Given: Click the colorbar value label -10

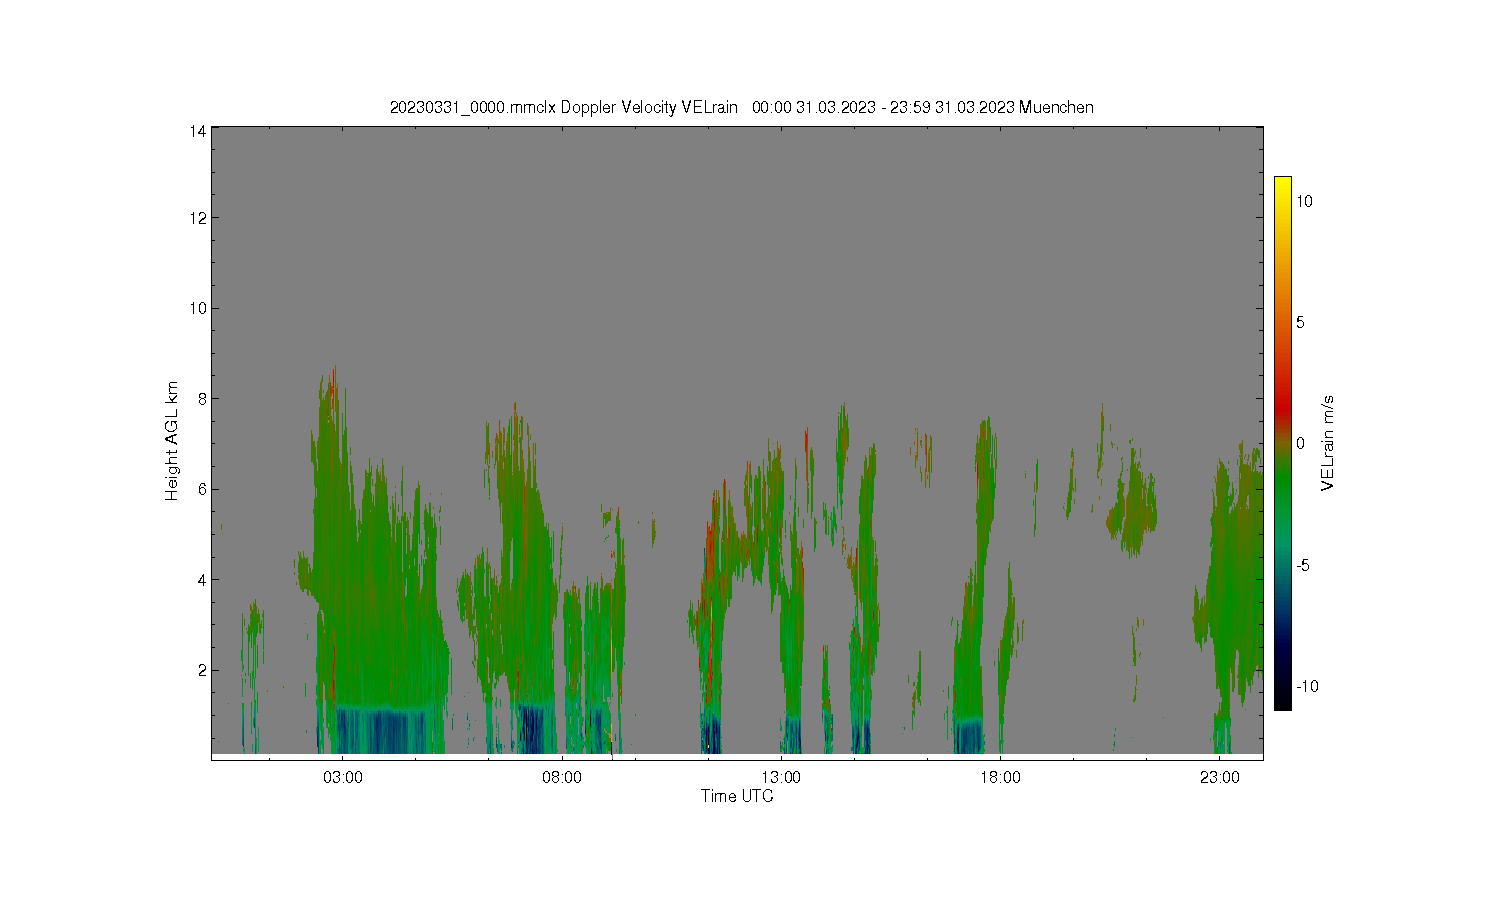Looking at the screenshot, I should click(1307, 686).
